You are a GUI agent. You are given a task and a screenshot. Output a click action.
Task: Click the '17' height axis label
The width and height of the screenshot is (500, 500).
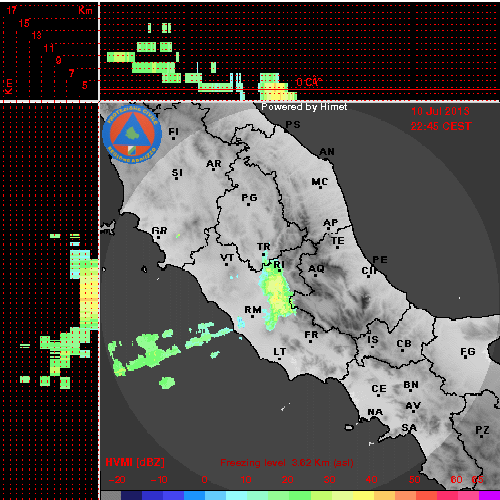pyautogui.click(x=12, y=10)
